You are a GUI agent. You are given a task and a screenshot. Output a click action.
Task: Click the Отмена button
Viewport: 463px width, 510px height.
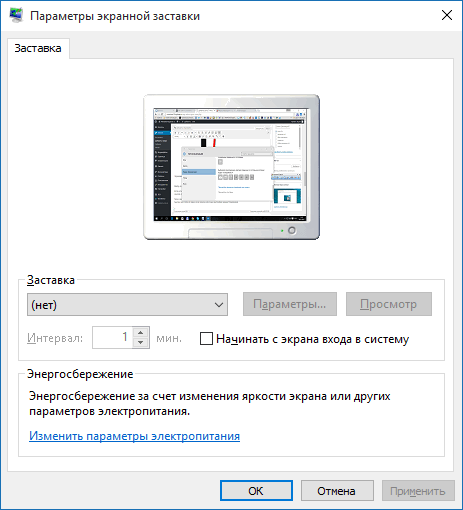(x=337, y=491)
